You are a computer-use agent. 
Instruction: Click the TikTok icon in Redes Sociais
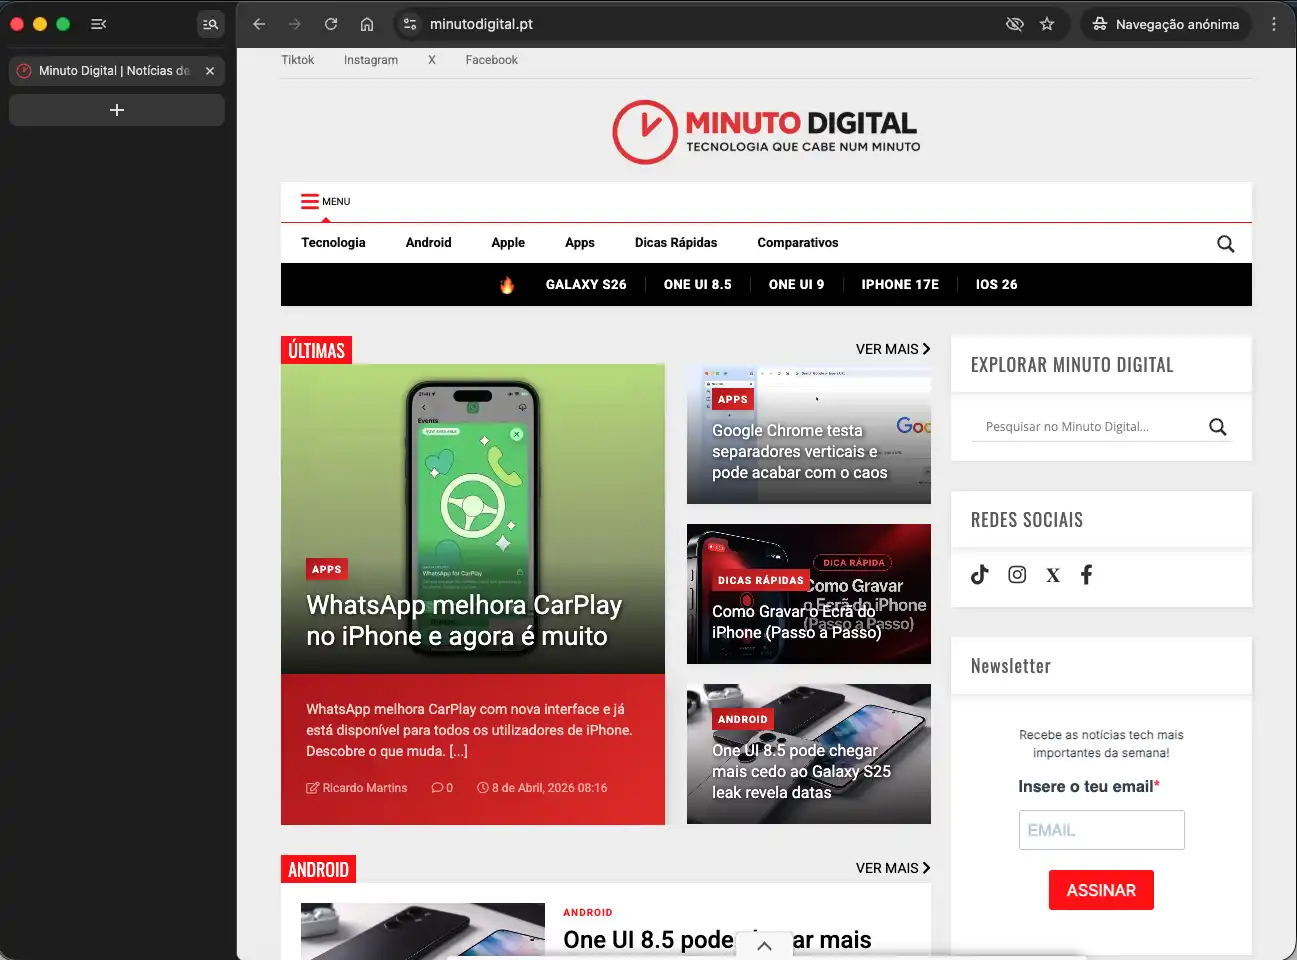point(980,574)
